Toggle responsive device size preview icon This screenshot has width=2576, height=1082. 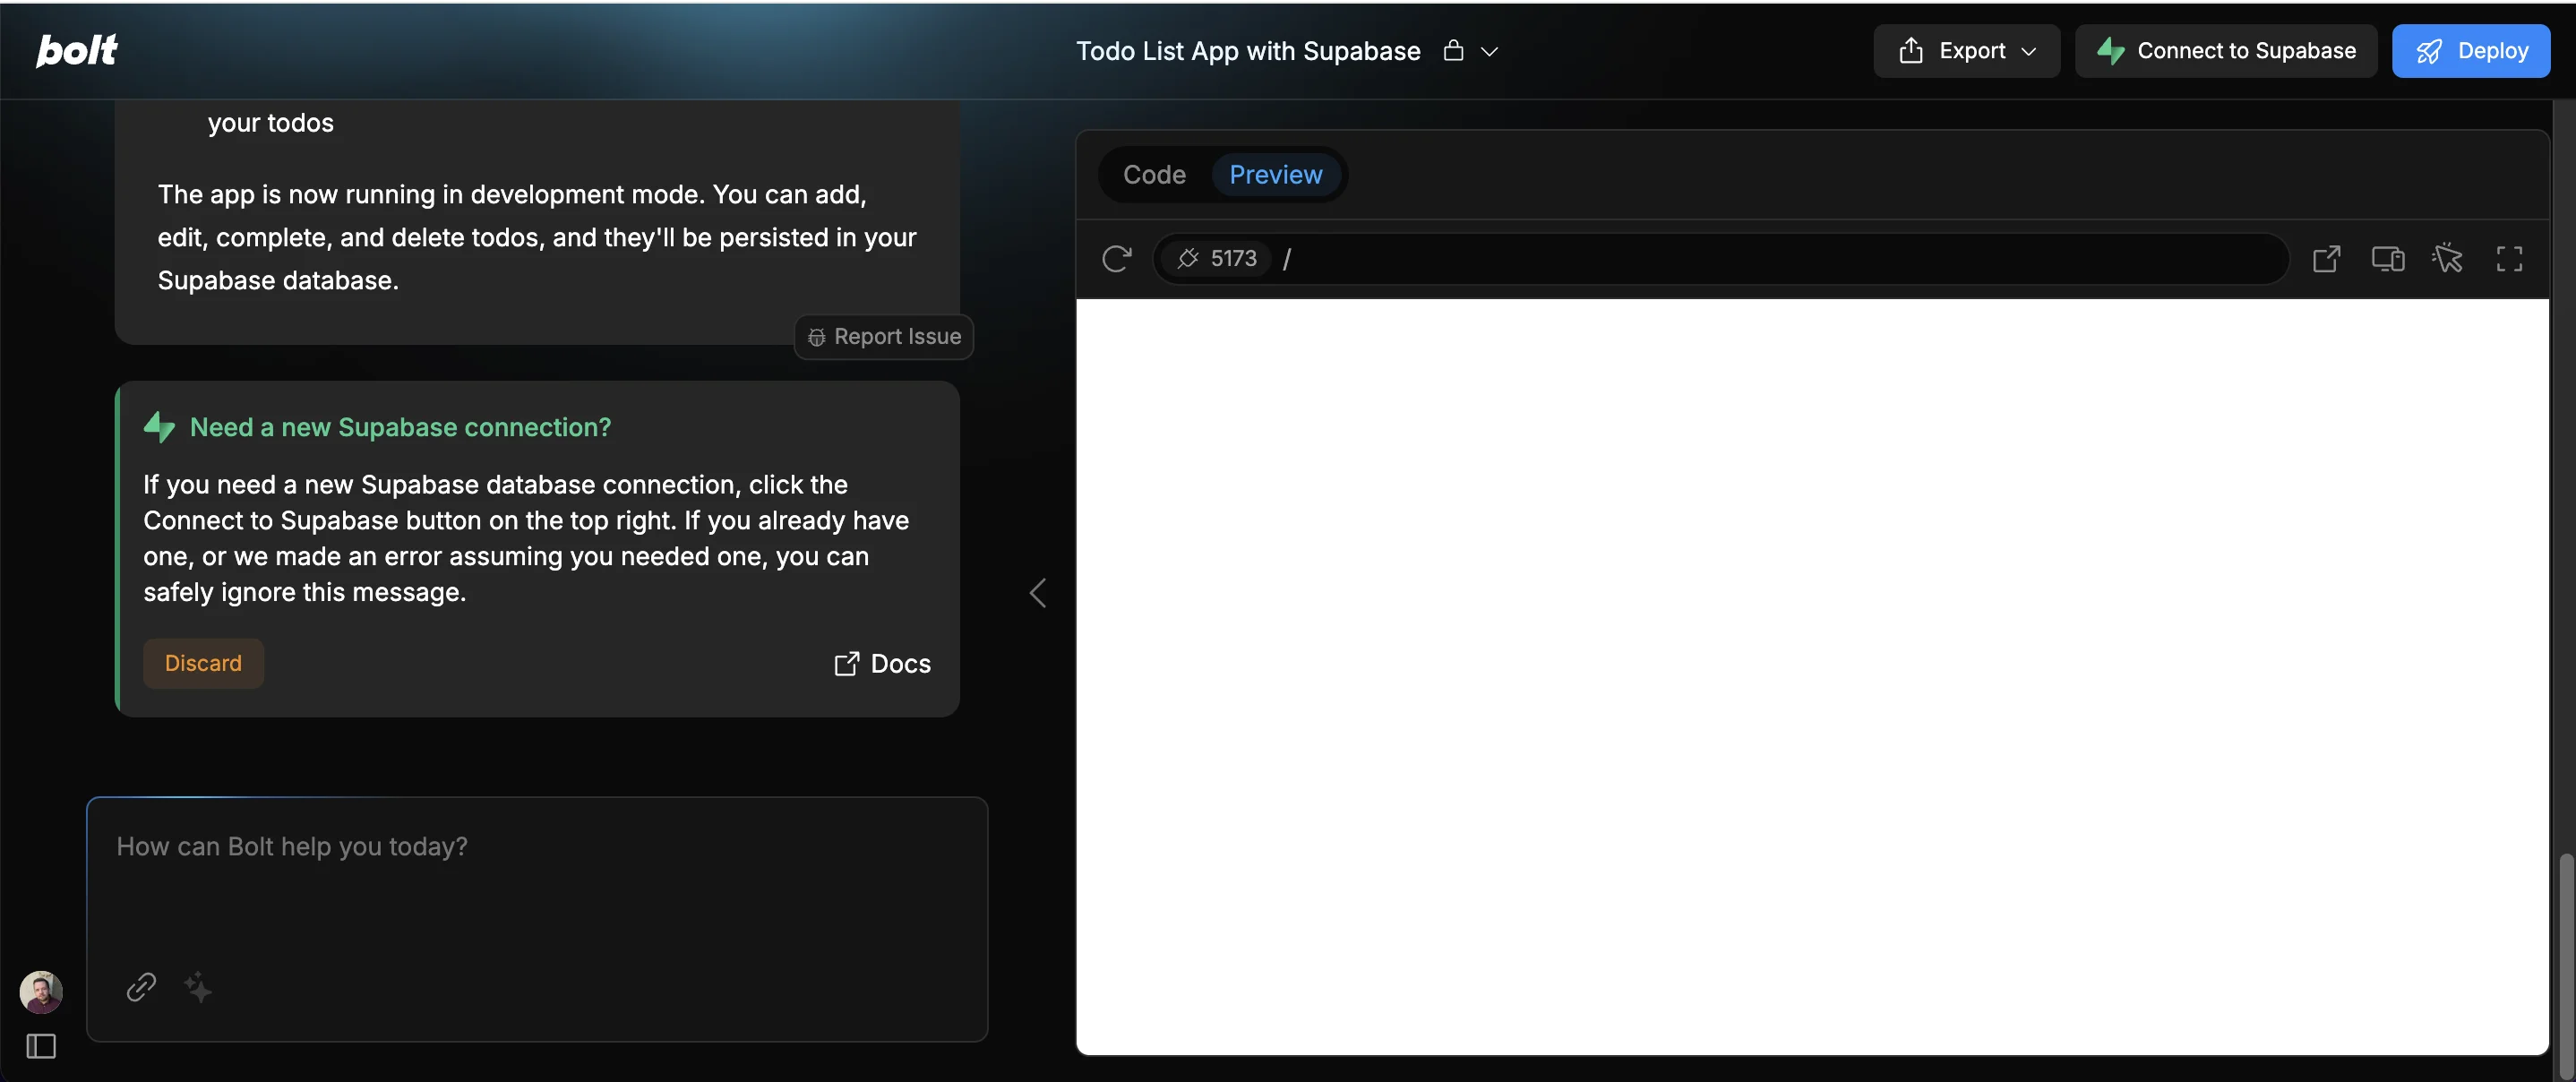tap(2387, 259)
